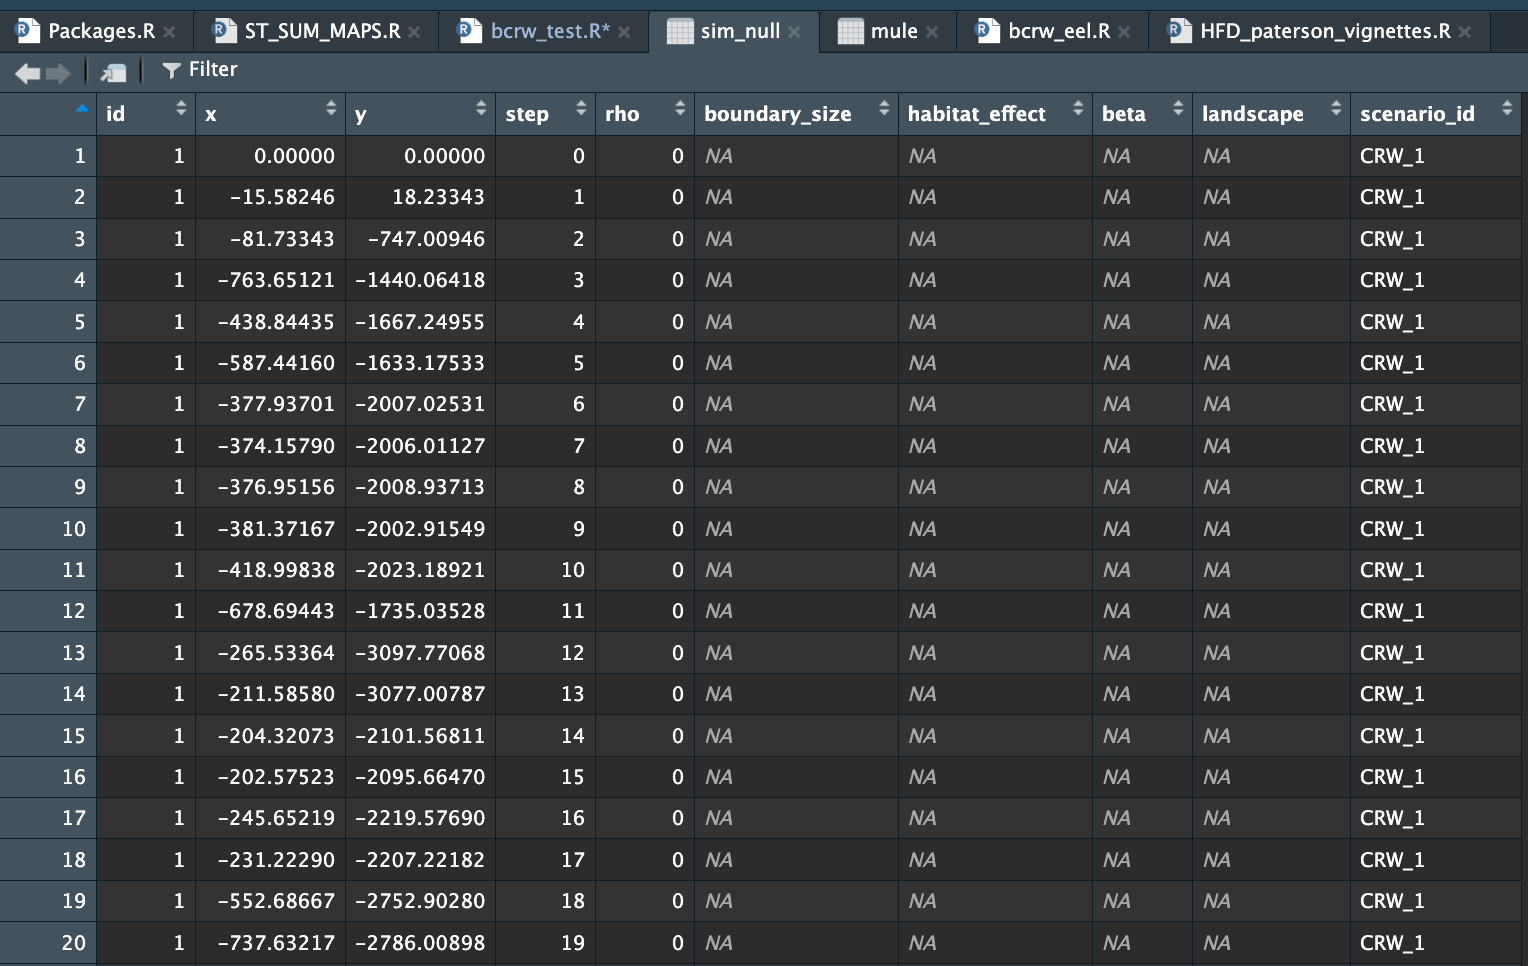Show data viewer in new window icon
Screen dimensions: 1528x966
[x=114, y=72]
